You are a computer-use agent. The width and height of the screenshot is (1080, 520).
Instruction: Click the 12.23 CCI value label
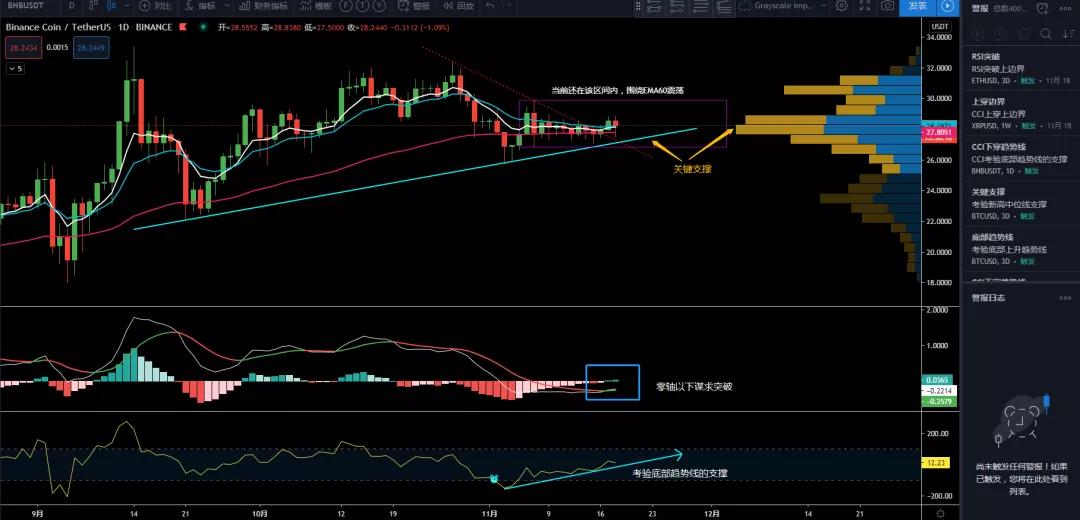pos(937,463)
